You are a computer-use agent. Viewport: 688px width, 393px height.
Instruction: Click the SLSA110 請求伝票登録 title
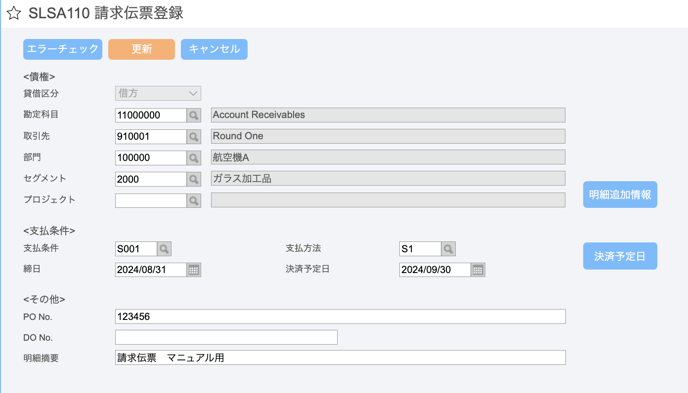(106, 13)
